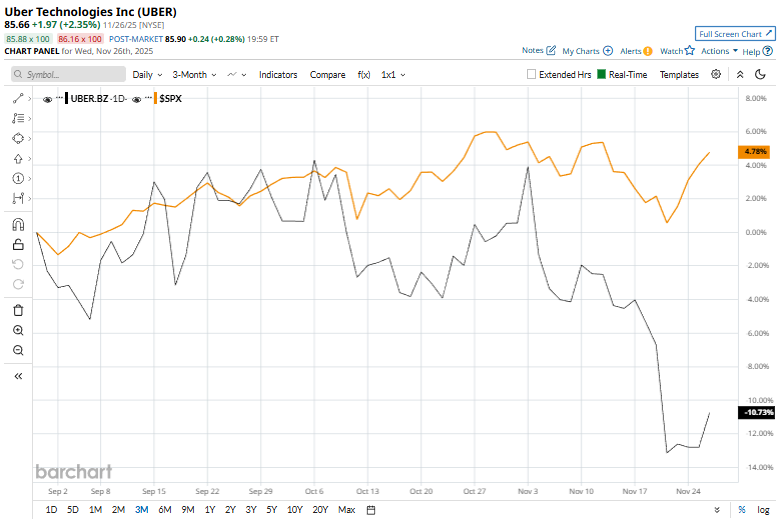The image size is (777, 526).
Task: Select the 6M time range
Action: coord(165,510)
